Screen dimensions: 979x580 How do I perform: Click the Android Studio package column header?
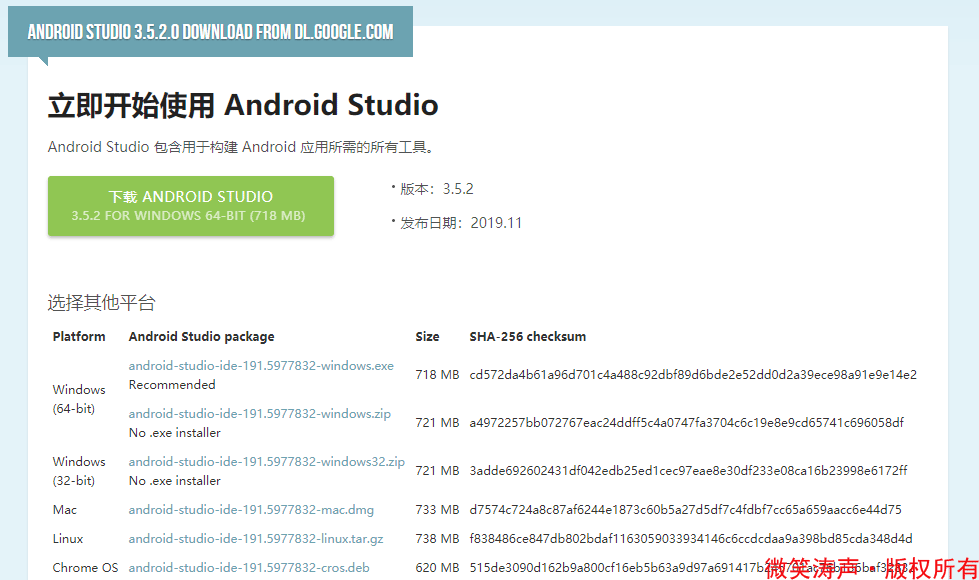pos(202,337)
